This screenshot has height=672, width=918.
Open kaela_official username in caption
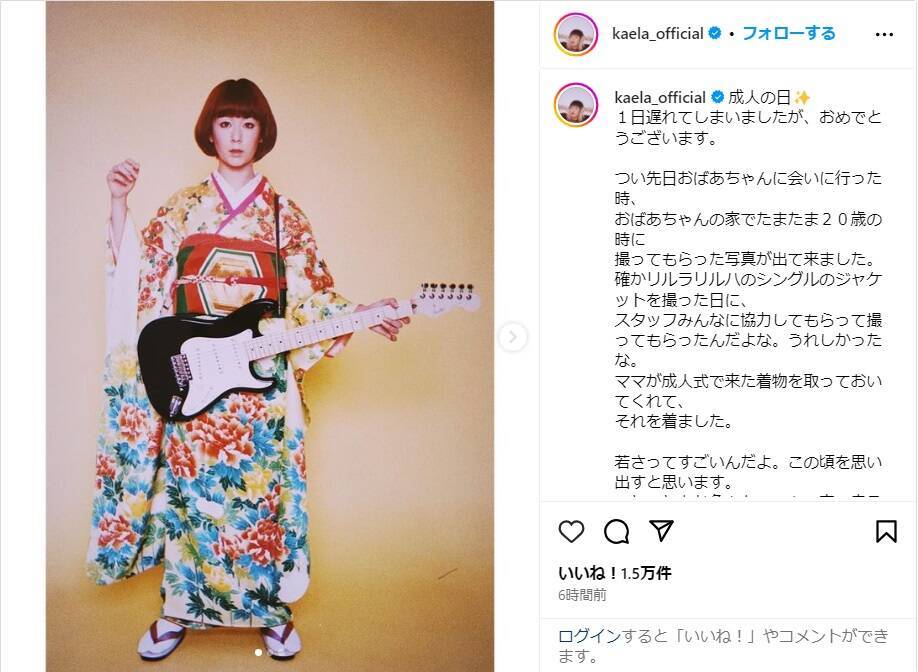660,97
